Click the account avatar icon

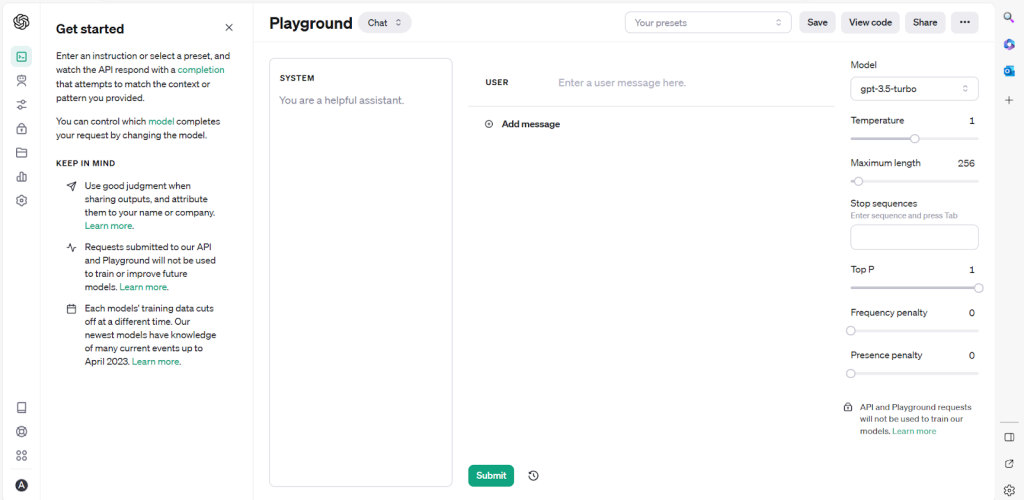21,486
